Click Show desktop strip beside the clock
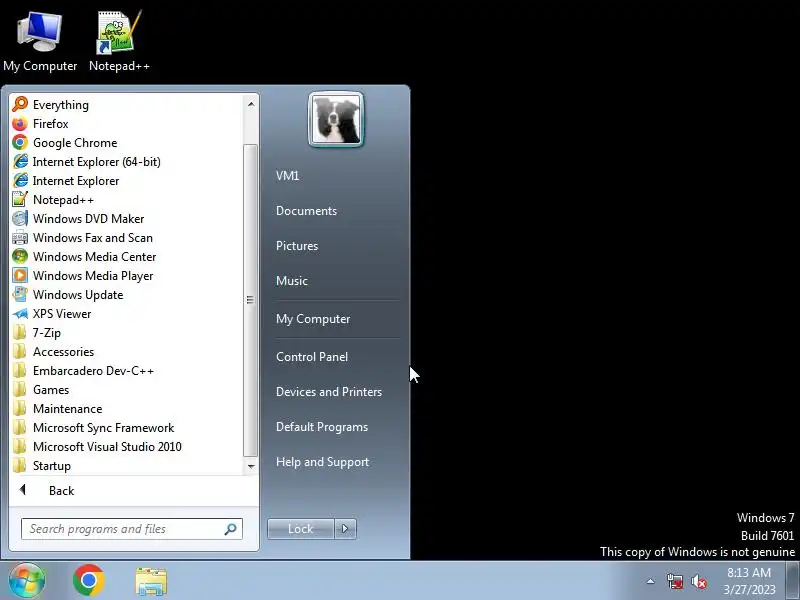Viewport: 800px width, 600px height. coord(793,581)
